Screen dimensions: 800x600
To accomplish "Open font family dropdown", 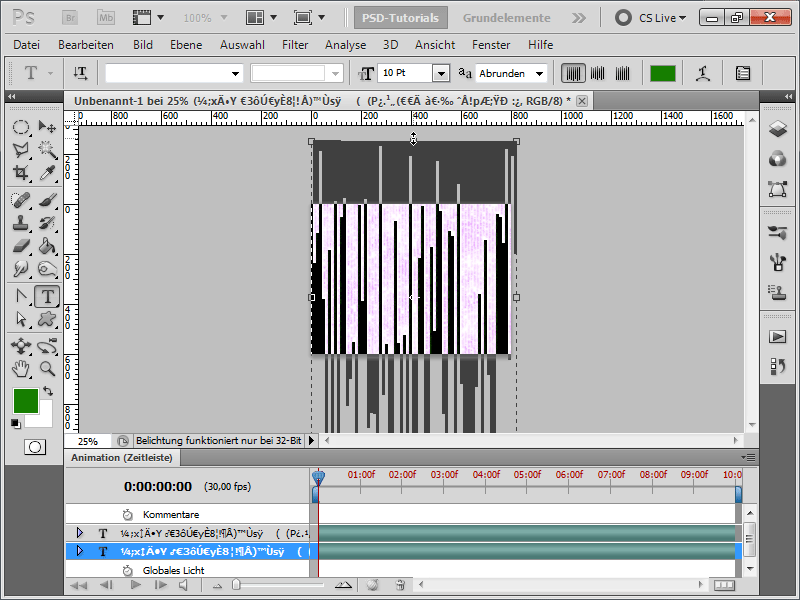I will pyautogui.click(x=235, y=73).
